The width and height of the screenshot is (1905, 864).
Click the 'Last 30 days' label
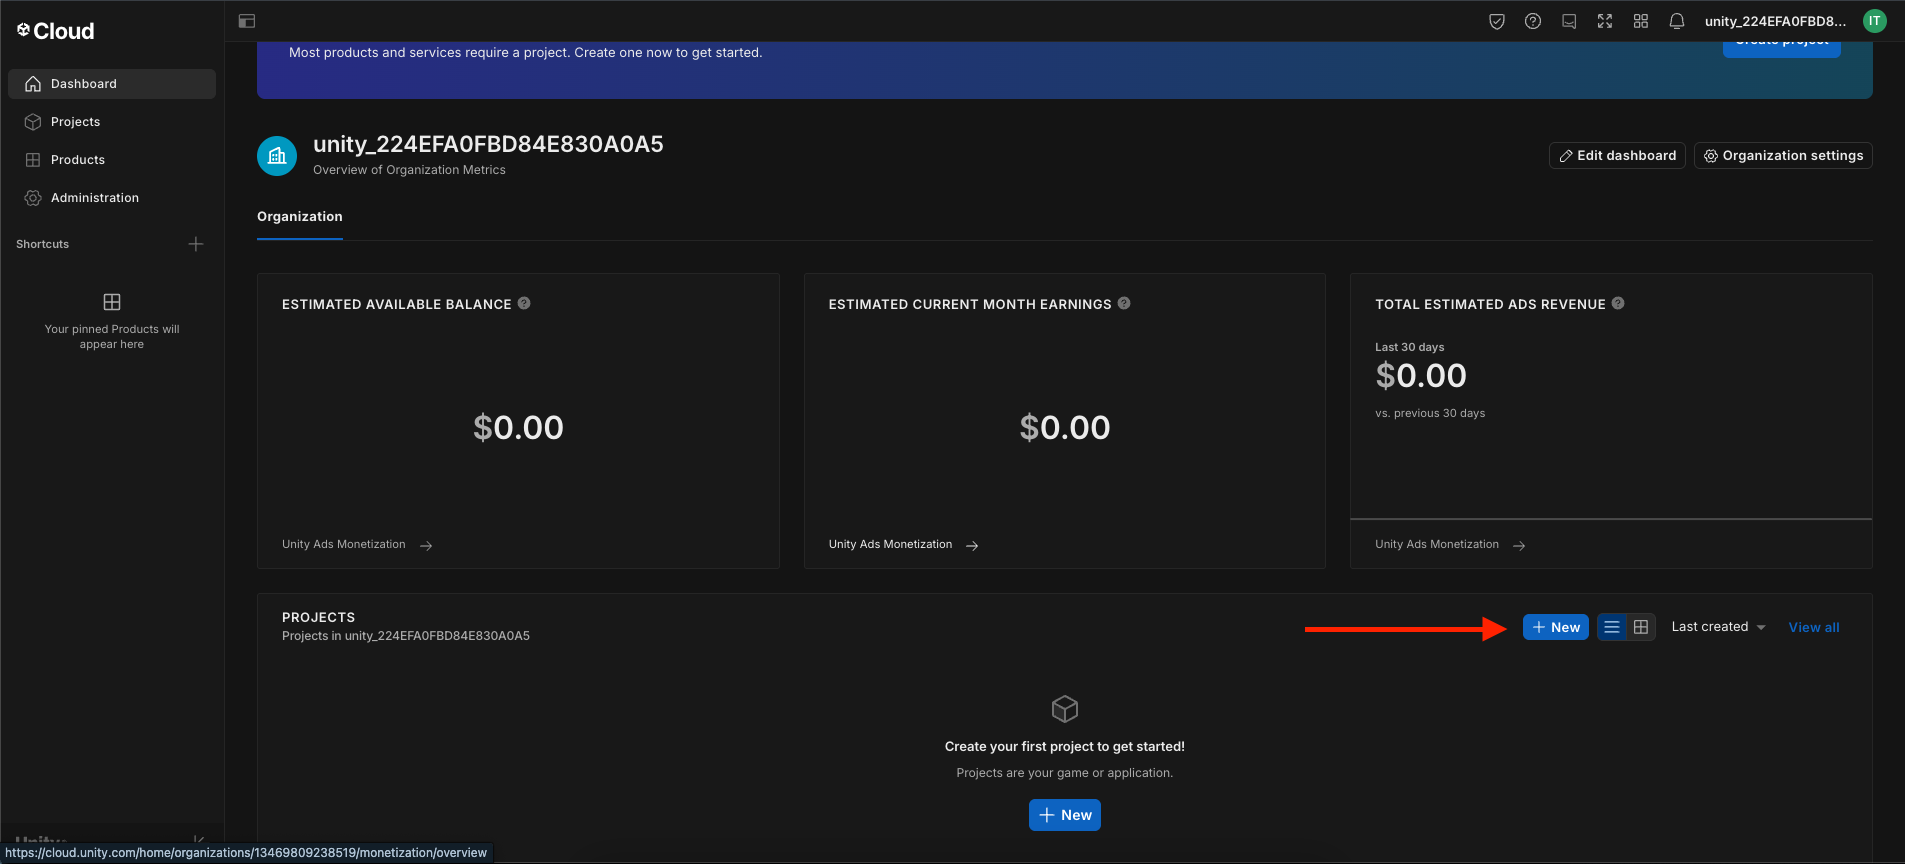pyautogui.click(x=1410, y=347)
